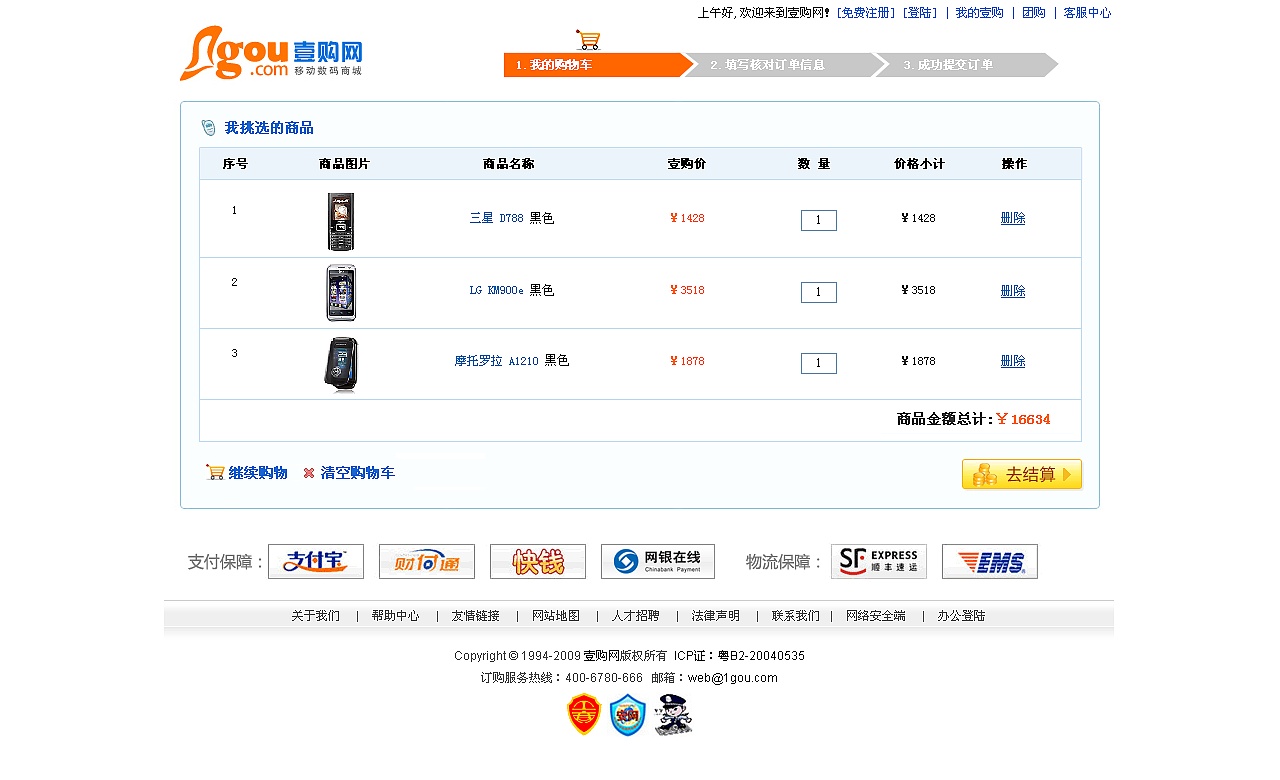The width and height of the screenshot is (1280, 780).
Task: Open the LG KM900e phone thumbnail
Action: tap(341, 293)
